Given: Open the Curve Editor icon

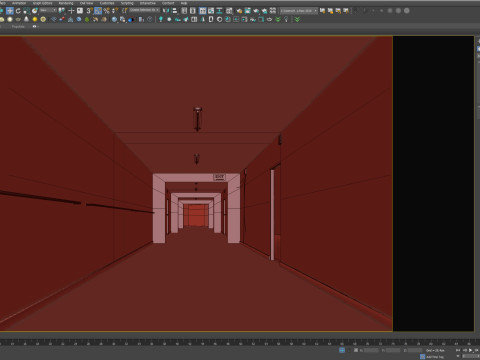Looking at the screenshot, I should [211, 11].
